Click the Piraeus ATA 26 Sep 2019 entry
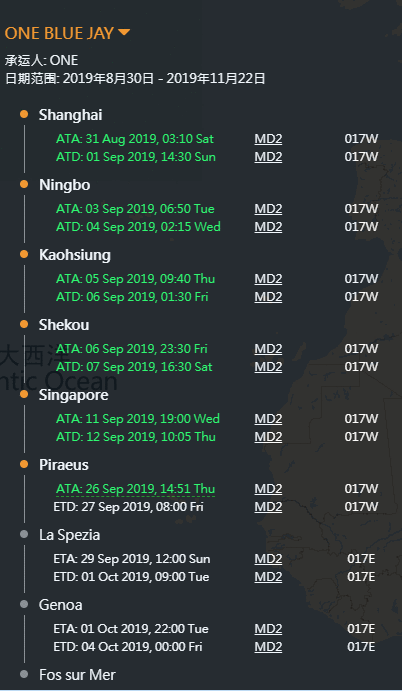This screenshot has width=402, height=691. coord(136,489)
